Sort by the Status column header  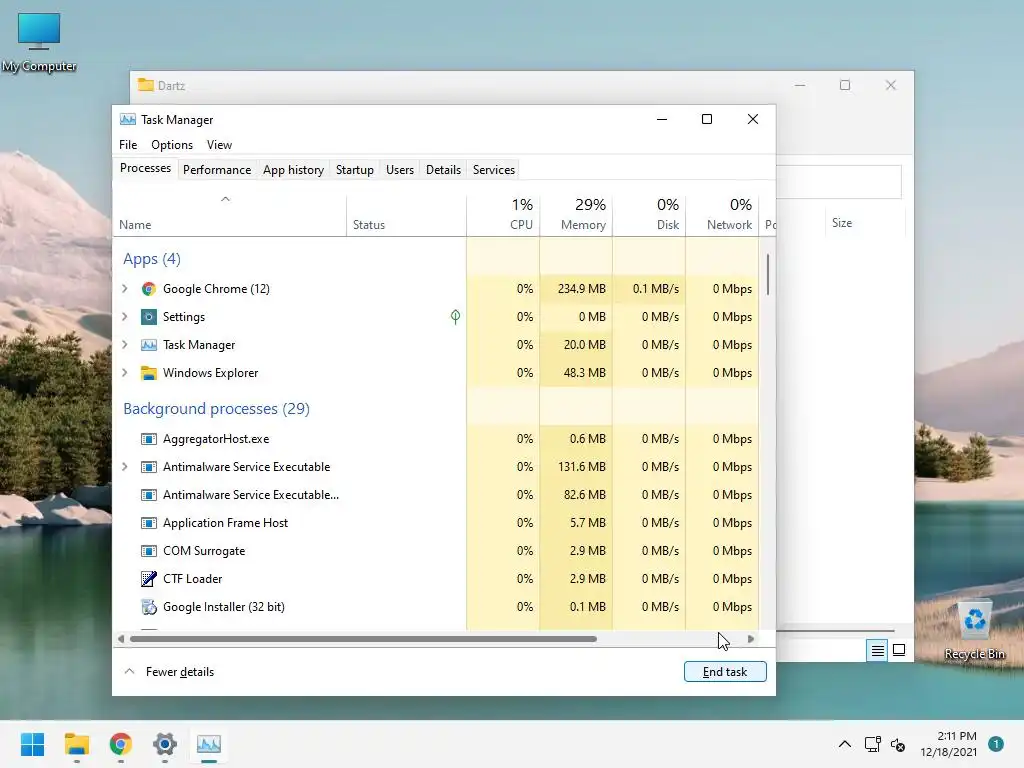click(x=406, y=216)
